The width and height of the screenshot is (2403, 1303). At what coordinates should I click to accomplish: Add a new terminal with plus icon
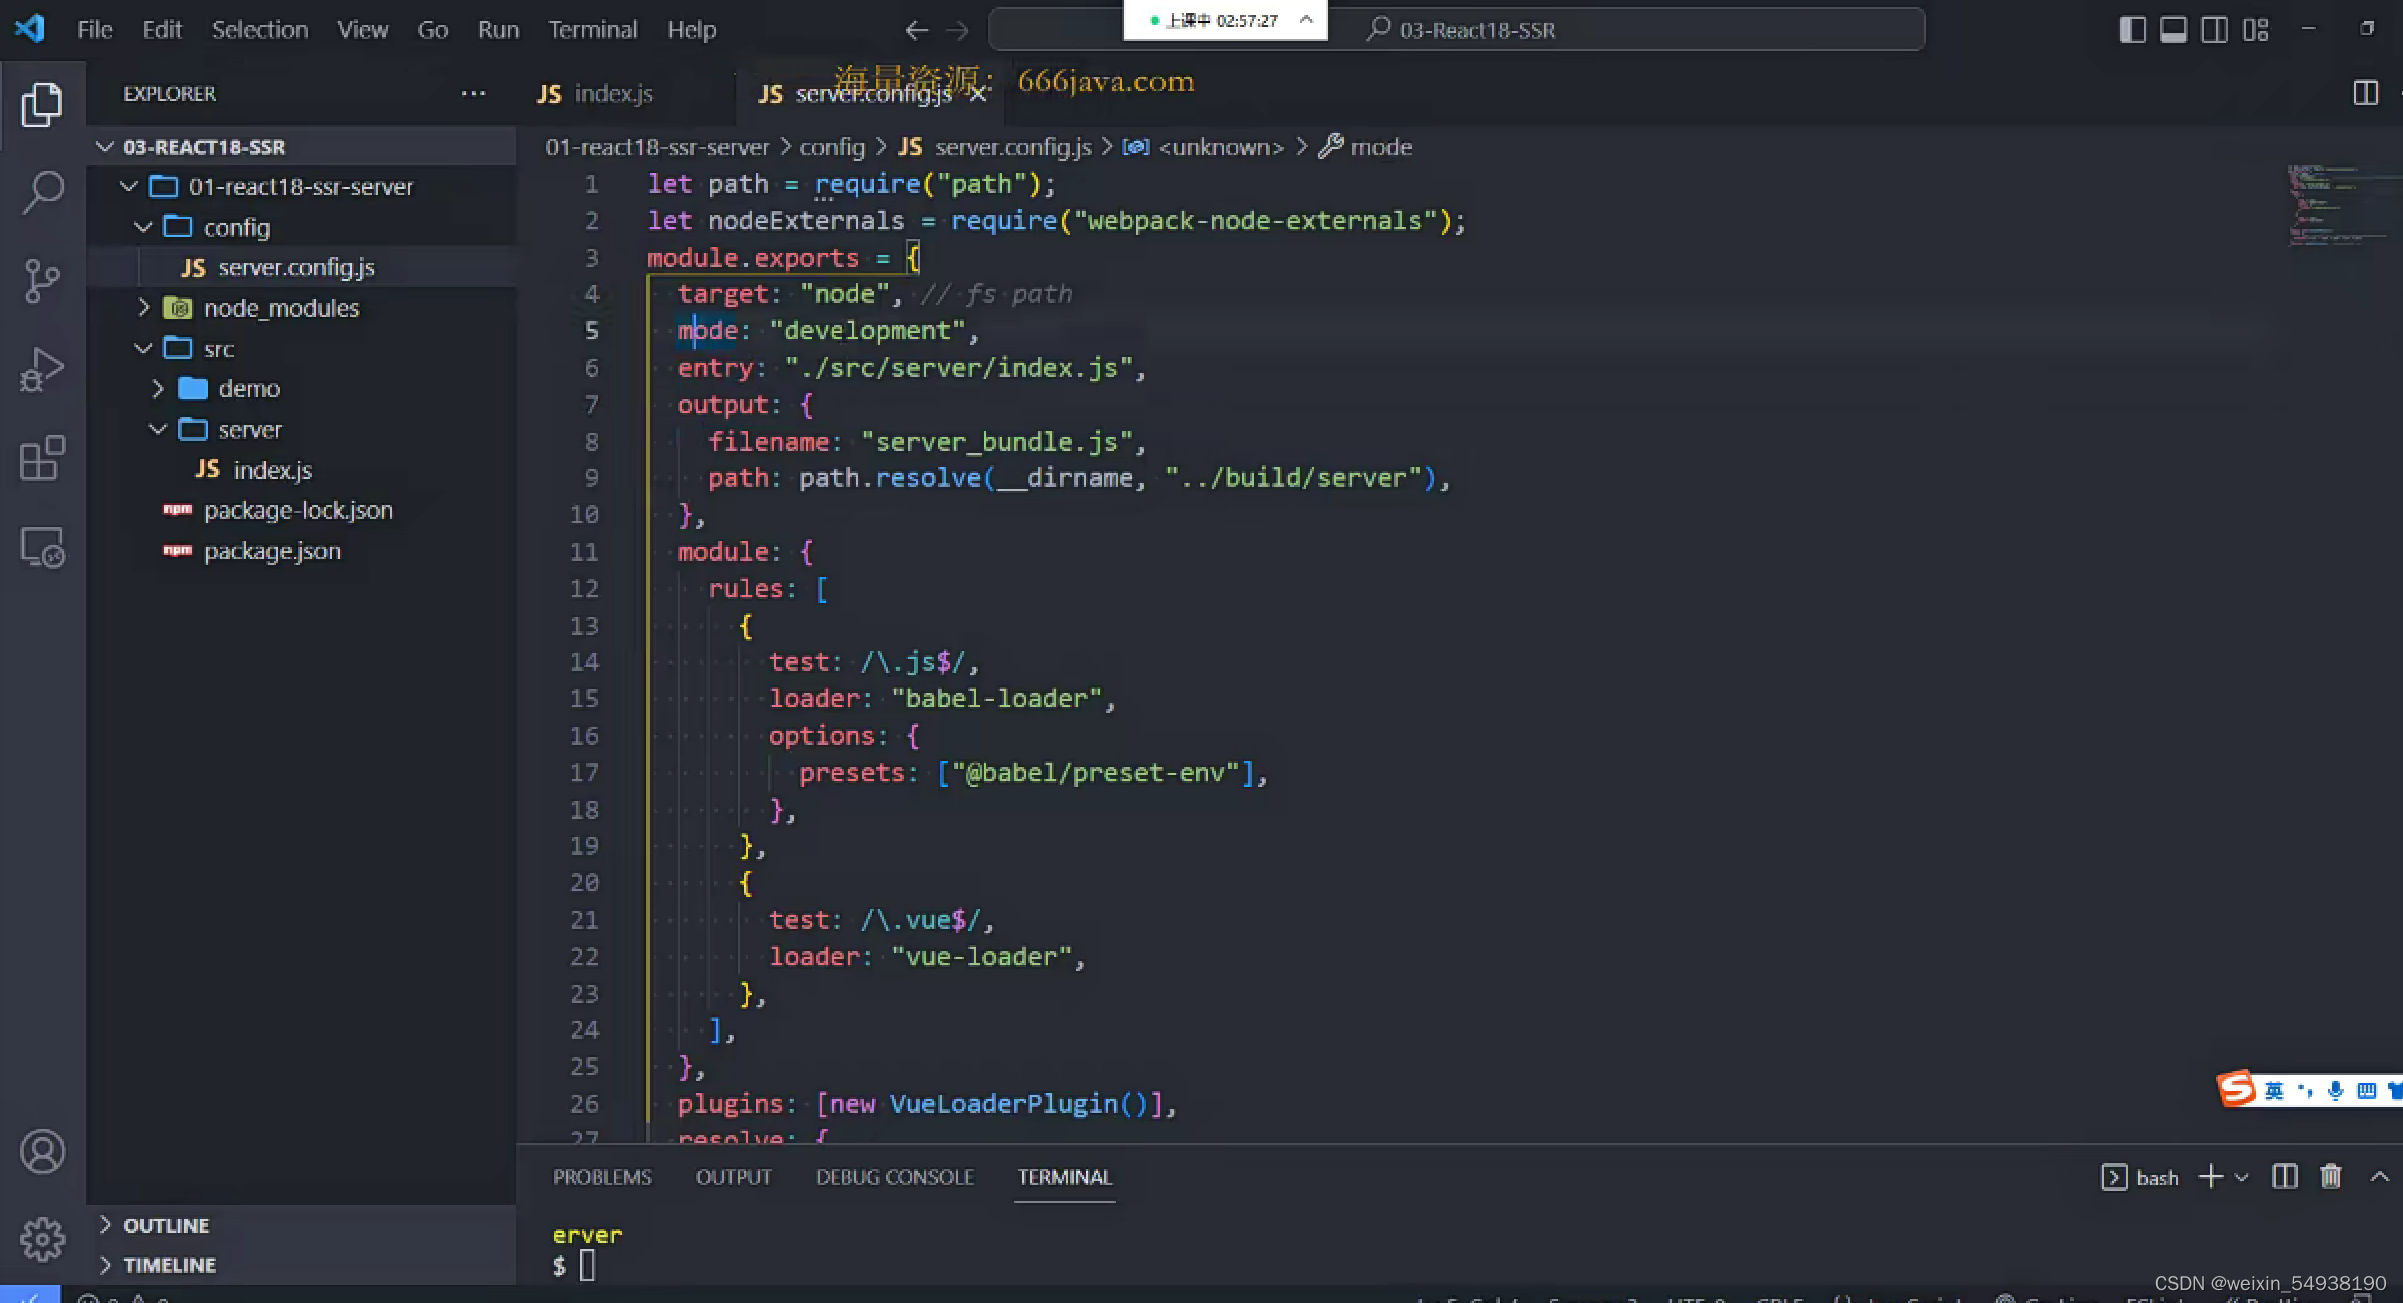tap(2211, 1177)
